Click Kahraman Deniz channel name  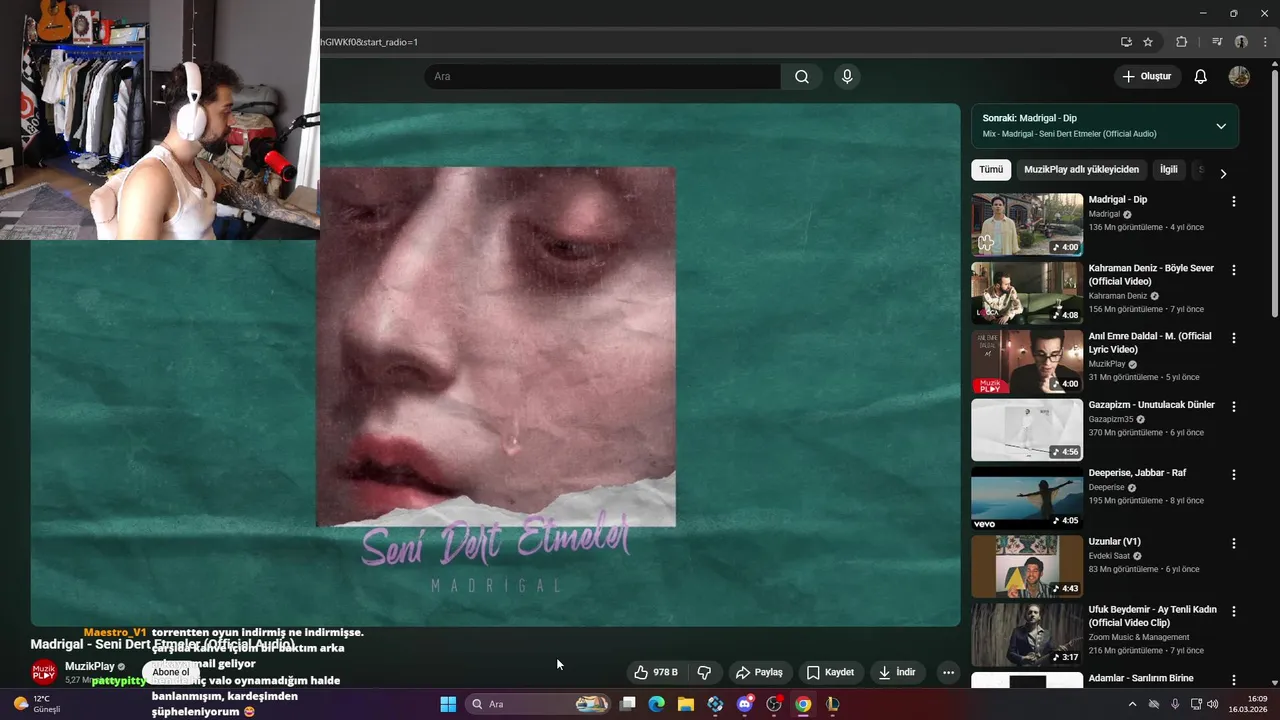1118,296
